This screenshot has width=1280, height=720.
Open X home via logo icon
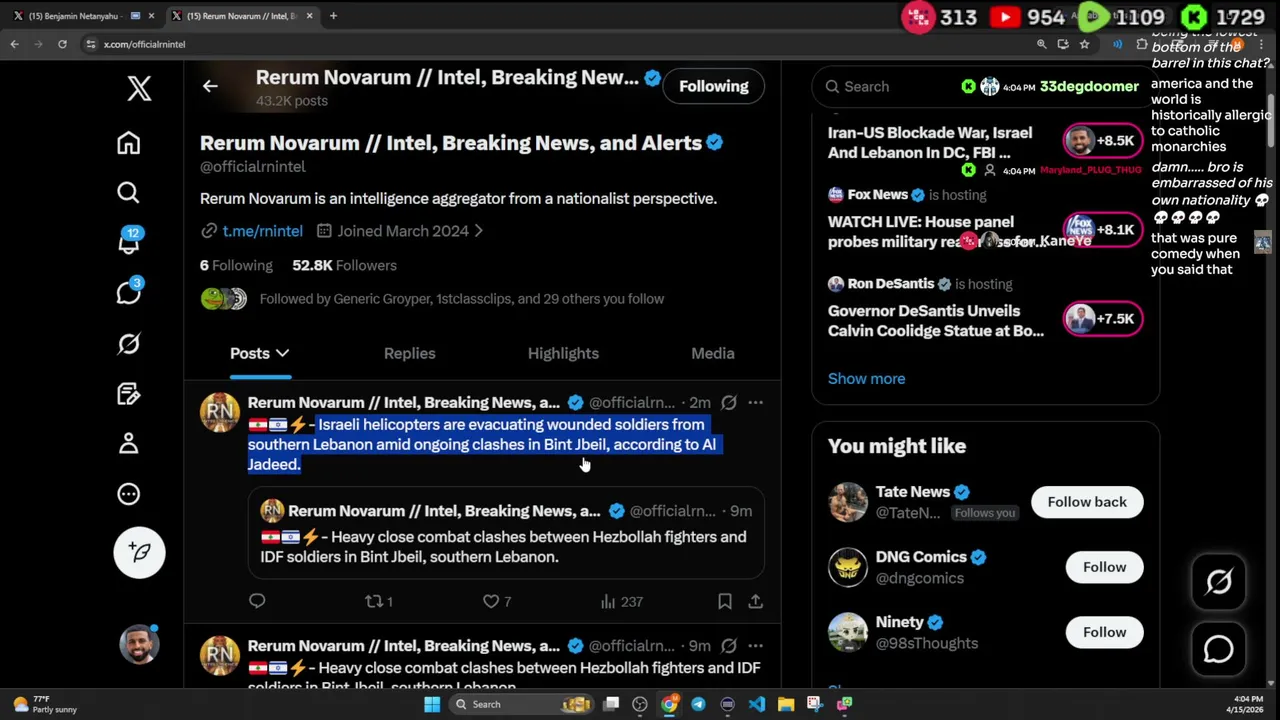pyautogui.click(x=139, y=88)
